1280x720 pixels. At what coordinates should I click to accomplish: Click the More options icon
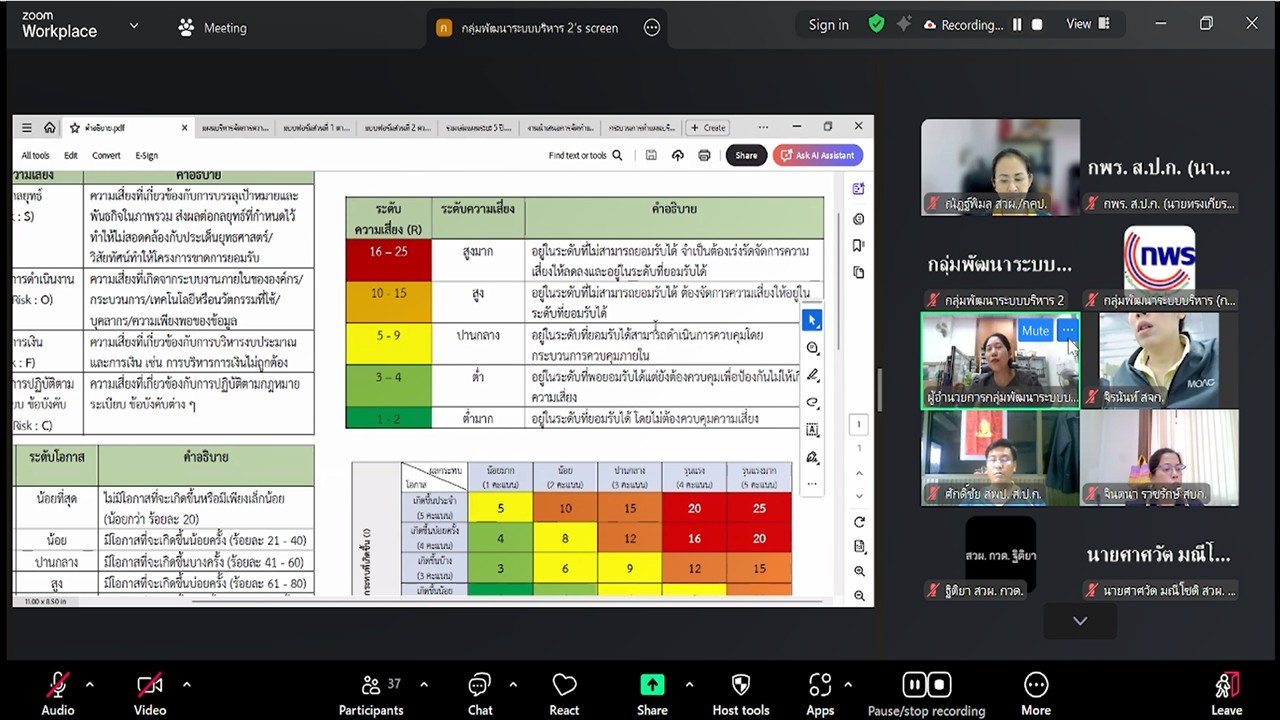1036,686
